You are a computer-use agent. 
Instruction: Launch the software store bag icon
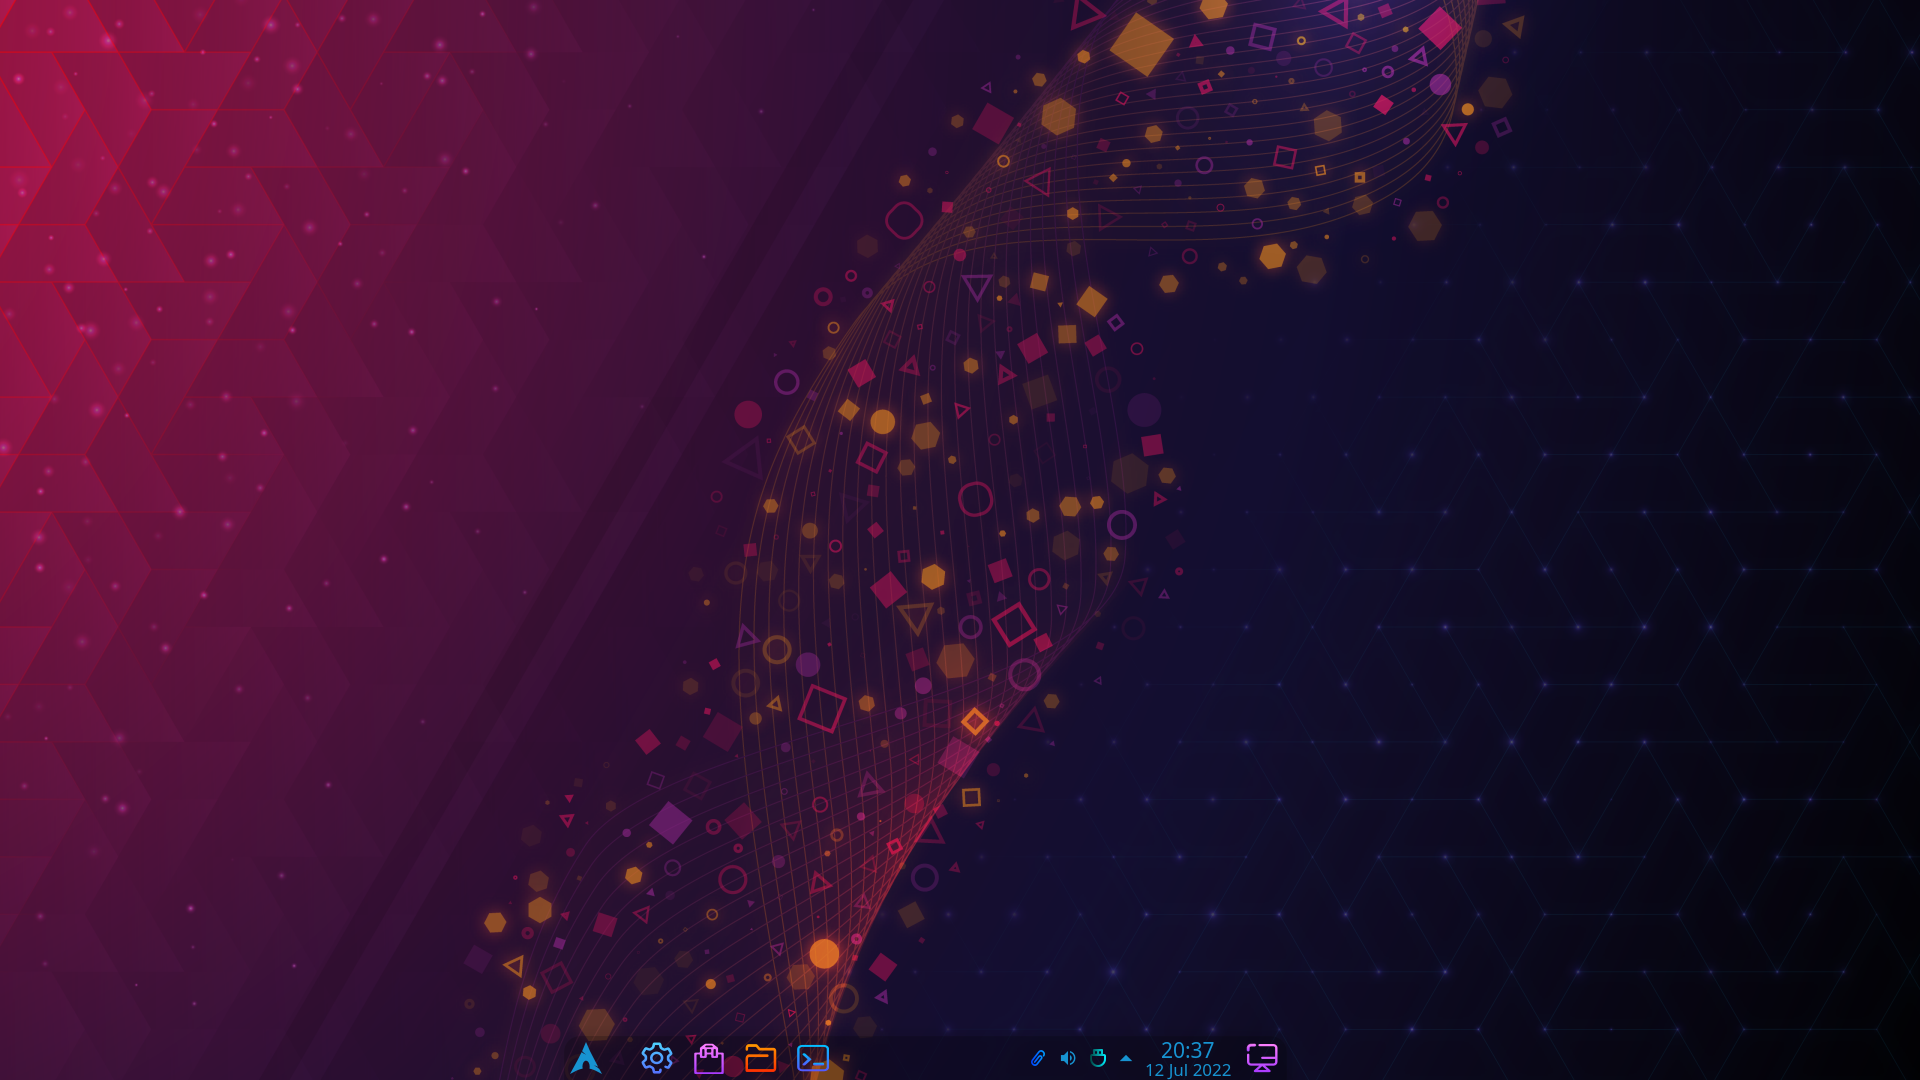pos(710,1058)
